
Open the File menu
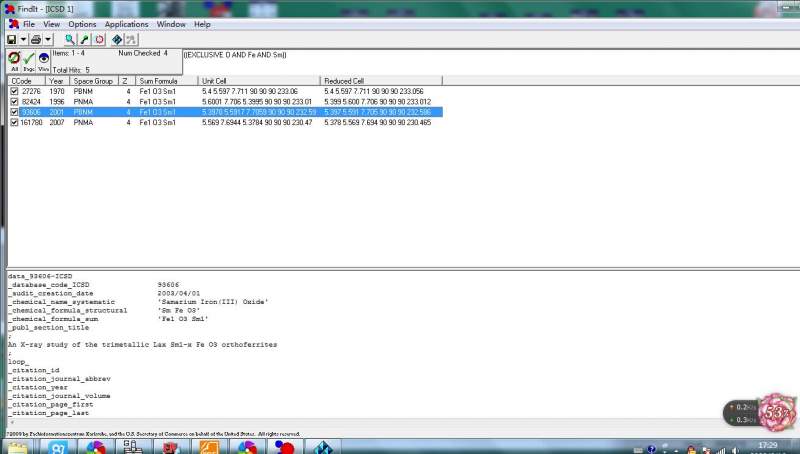pyautogui.click(x=29, y=24)
